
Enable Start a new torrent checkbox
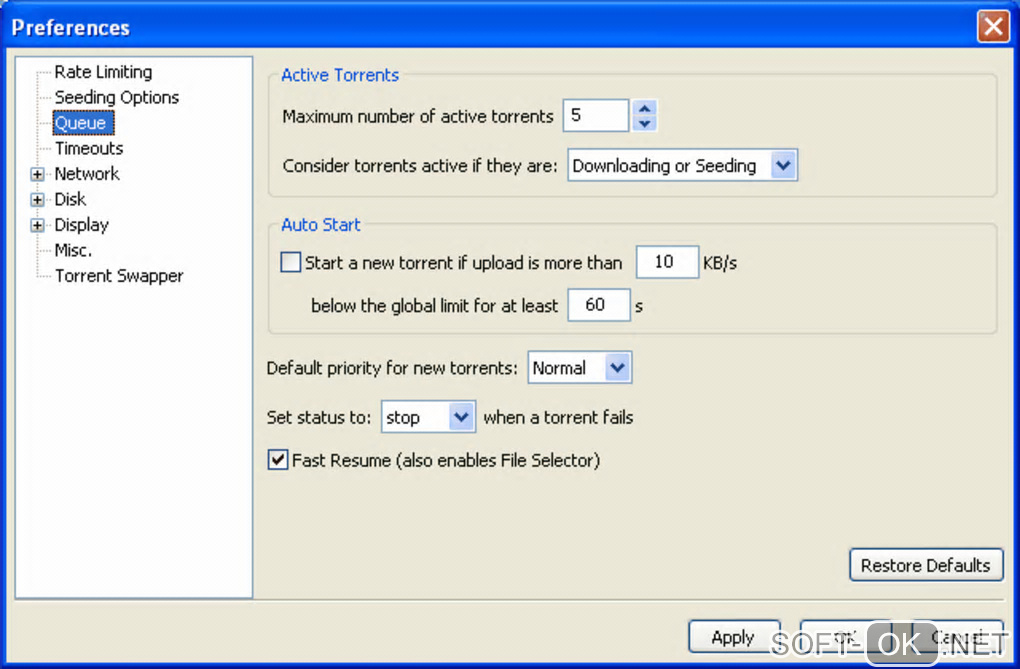(x=291, y=262)
